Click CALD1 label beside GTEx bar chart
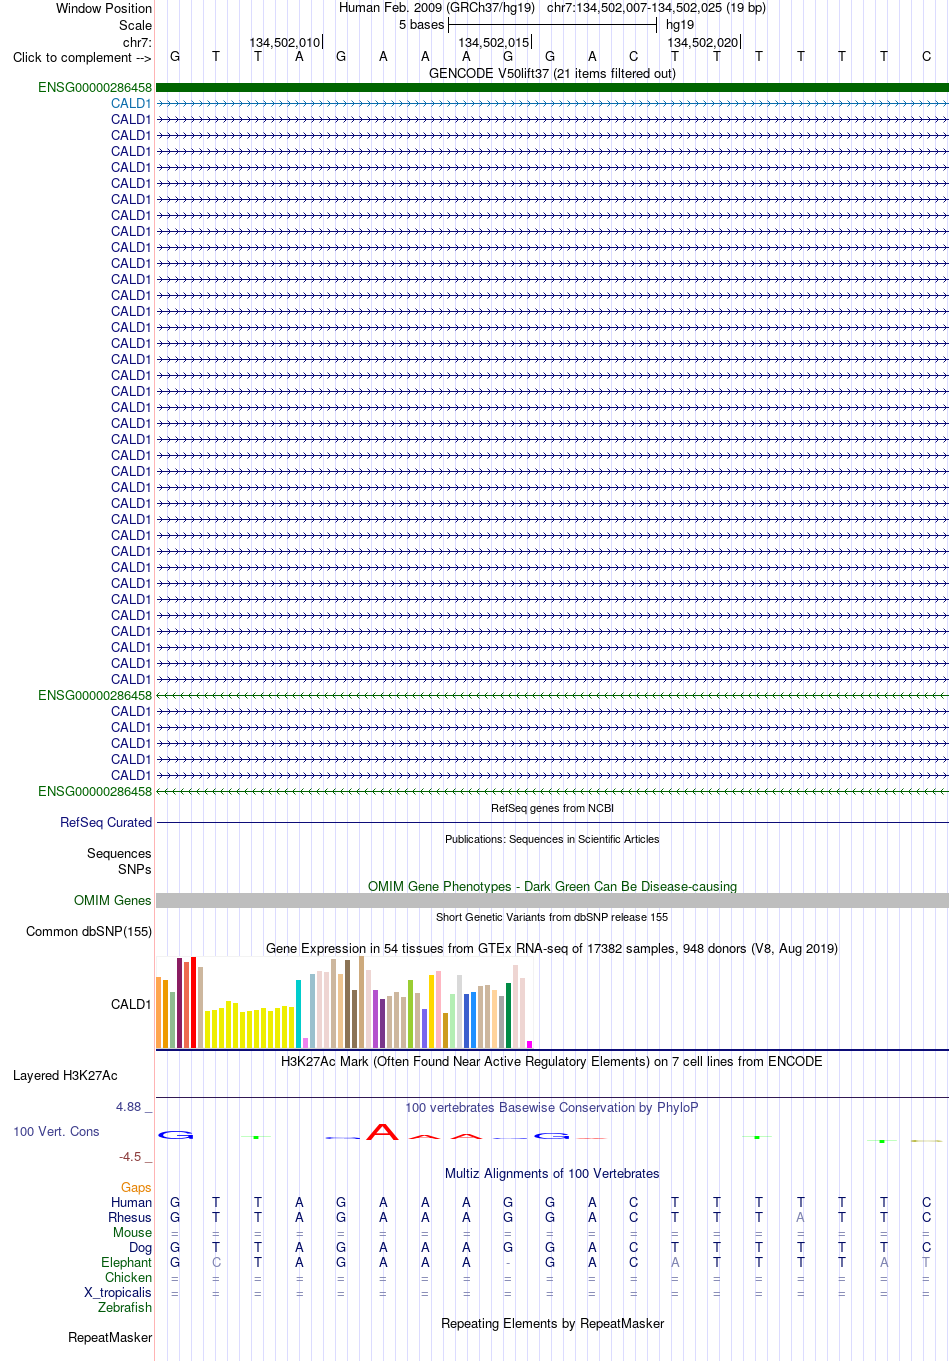 131,1004
